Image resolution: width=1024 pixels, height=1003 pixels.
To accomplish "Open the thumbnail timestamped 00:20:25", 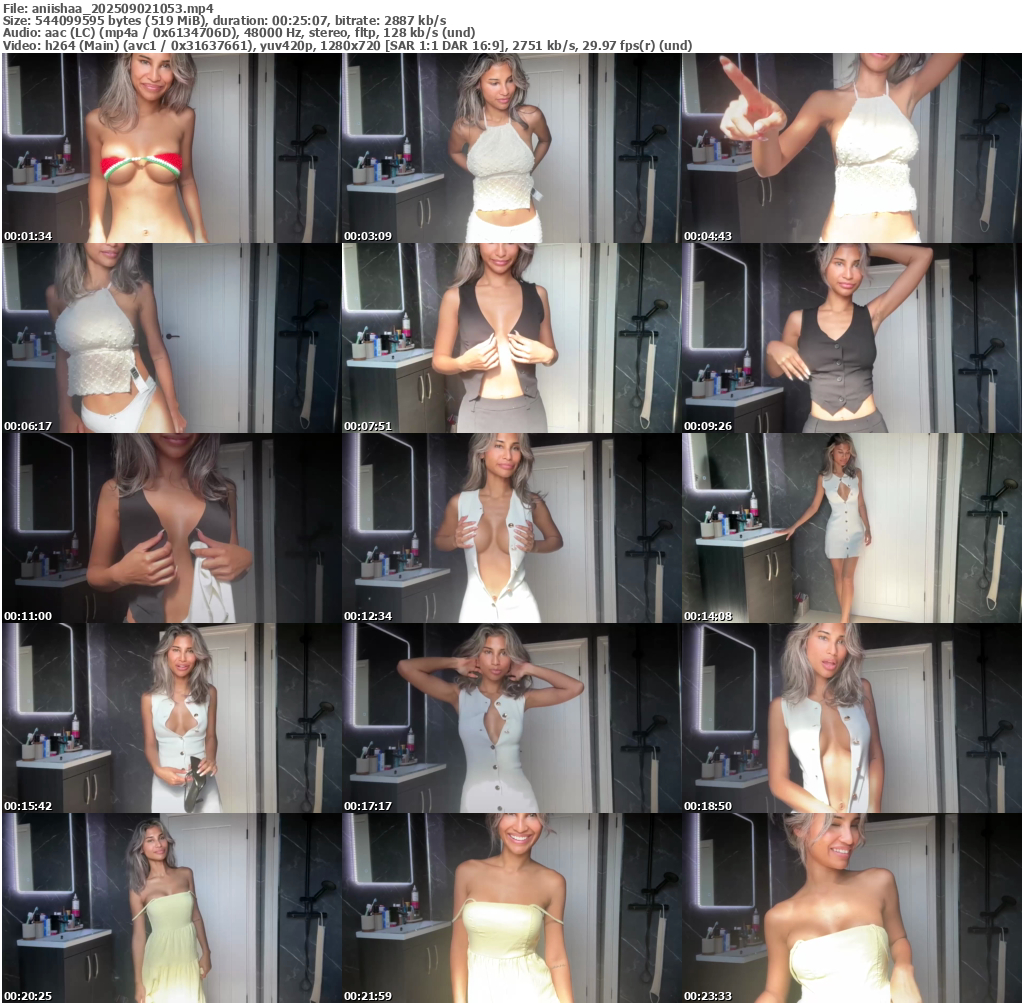I will (x=171, y=908).
